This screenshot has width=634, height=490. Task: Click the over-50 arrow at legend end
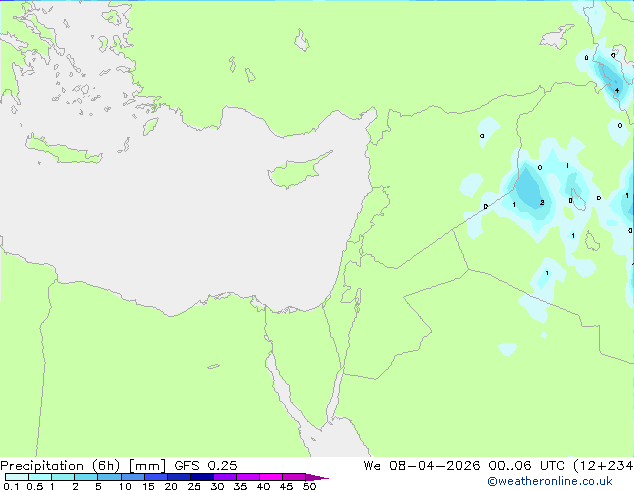pyautogui.click(x=317, y=477)
